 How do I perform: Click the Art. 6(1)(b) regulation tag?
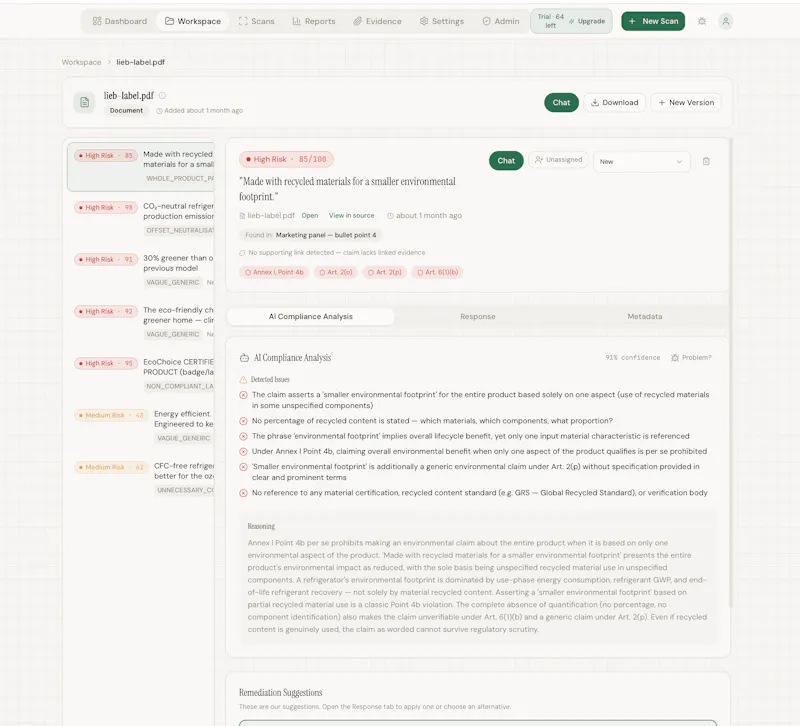438,272
